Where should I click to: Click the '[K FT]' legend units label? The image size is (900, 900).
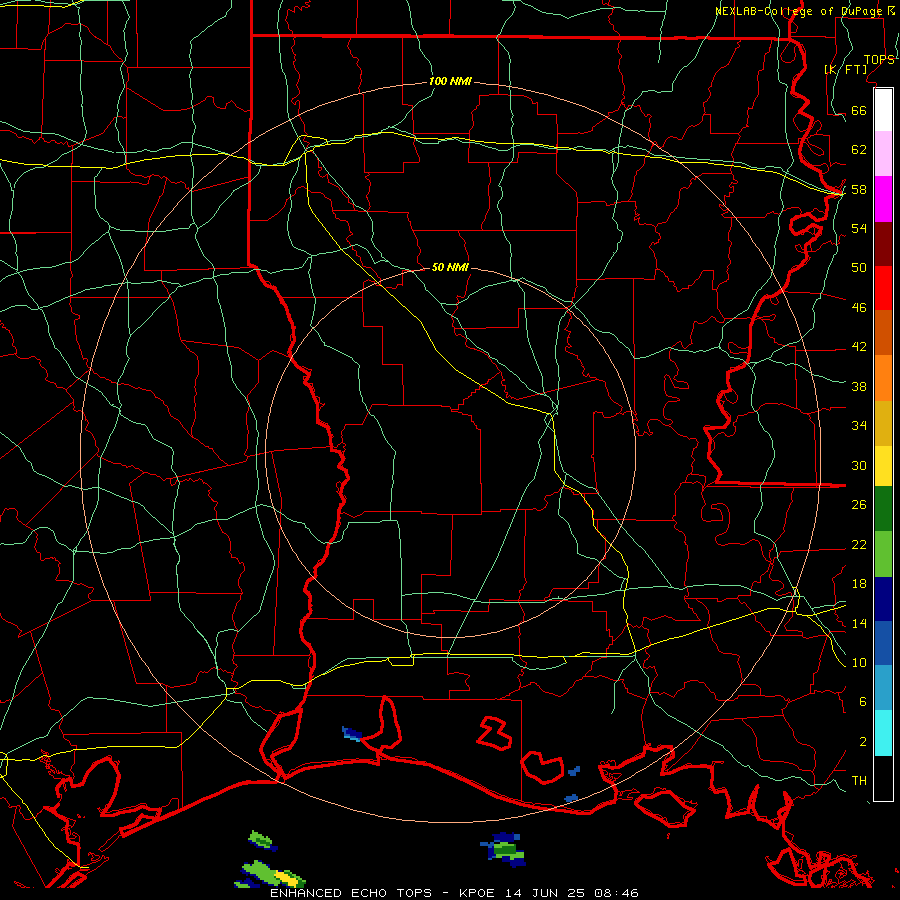click(x=845, y=69)
